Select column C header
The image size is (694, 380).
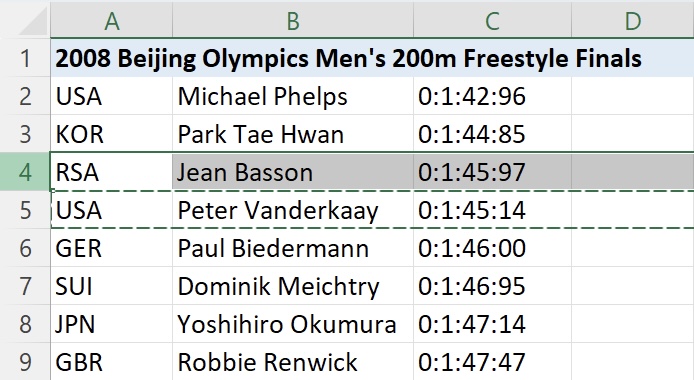pos(492,19)
